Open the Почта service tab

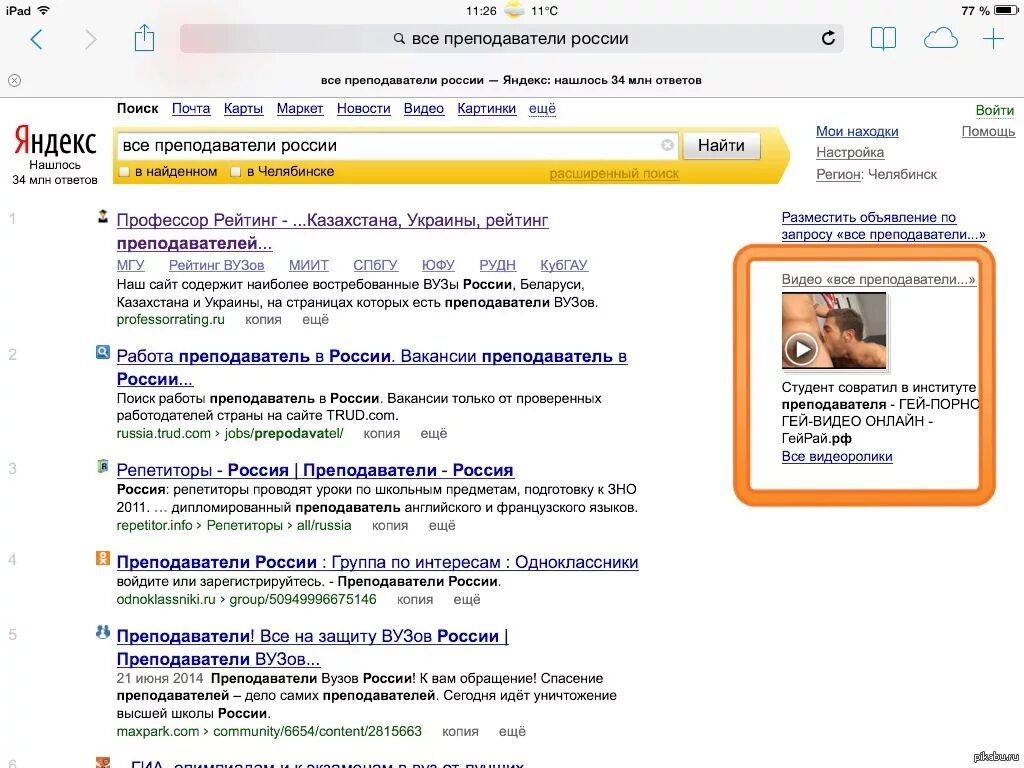pyautogui.click(x=191, y=108)
